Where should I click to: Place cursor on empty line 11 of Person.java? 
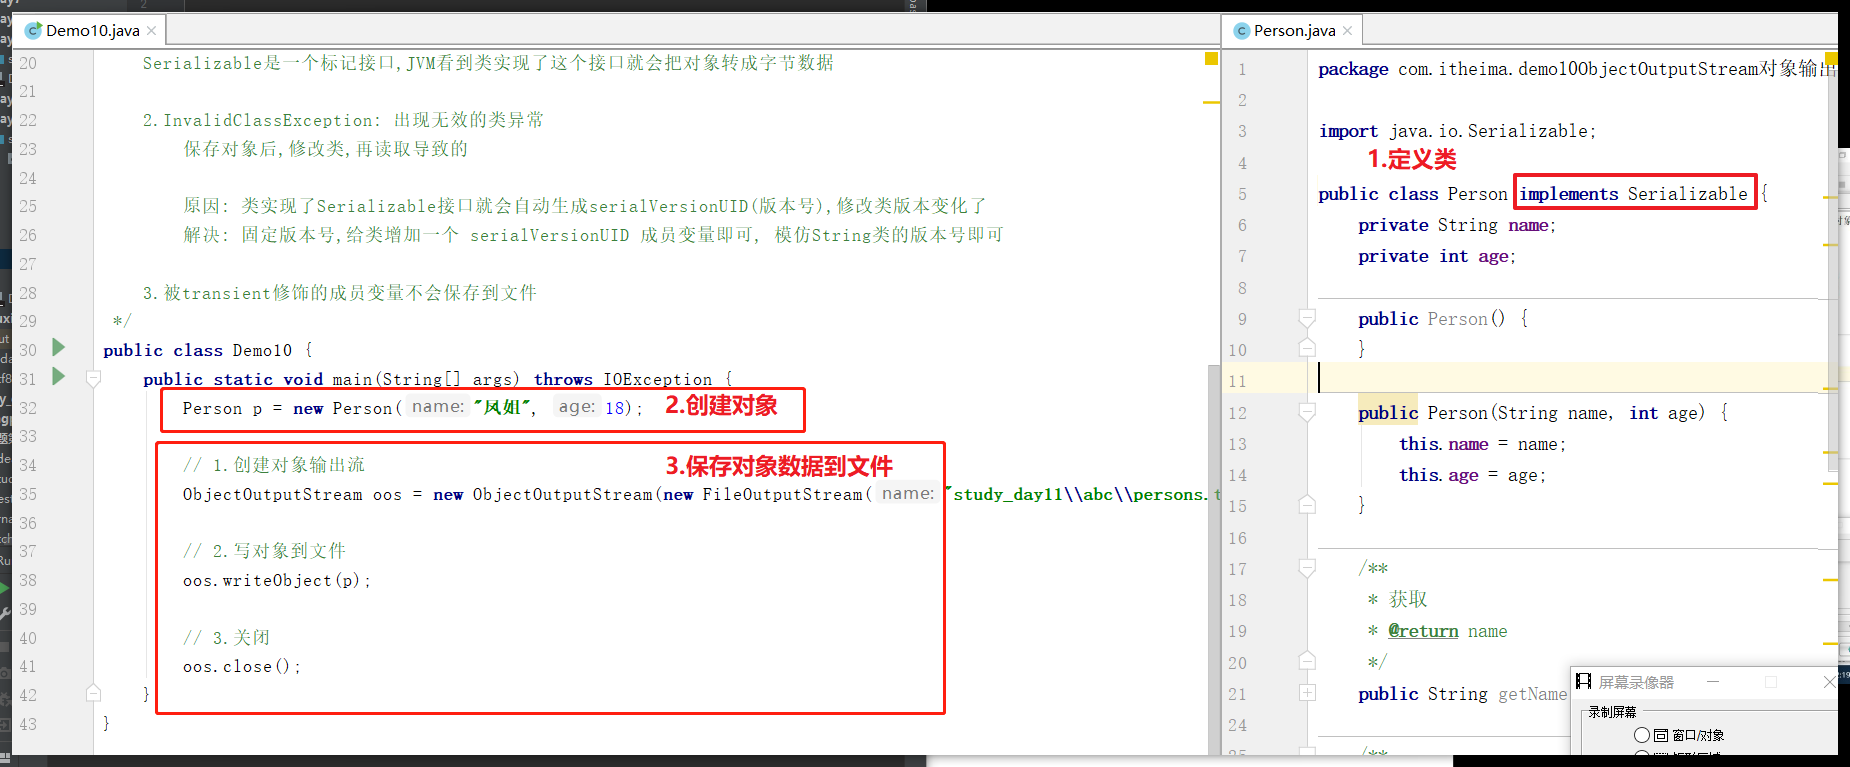1570,379
